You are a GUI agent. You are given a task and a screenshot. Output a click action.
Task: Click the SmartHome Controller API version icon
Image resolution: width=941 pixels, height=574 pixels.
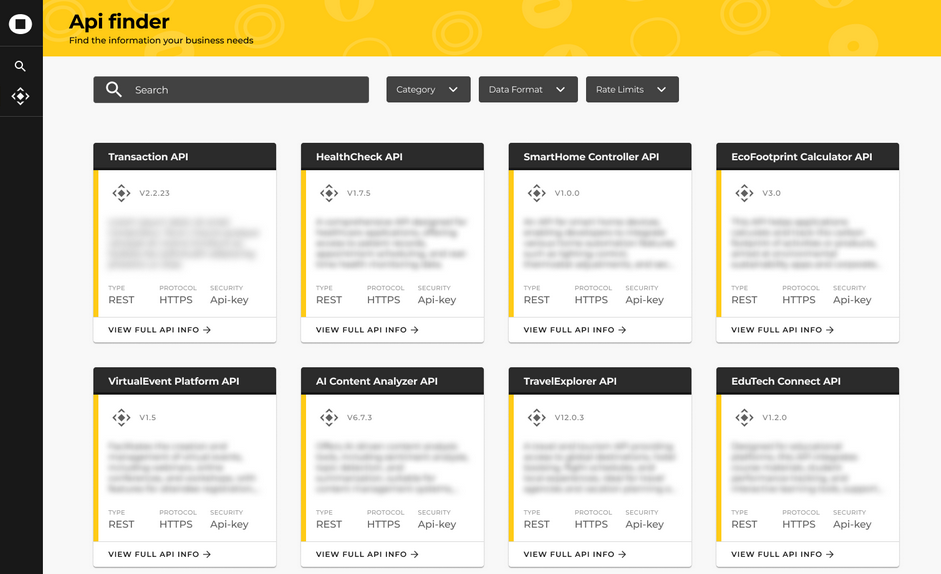pyautogui.click(x=536, y=193)
